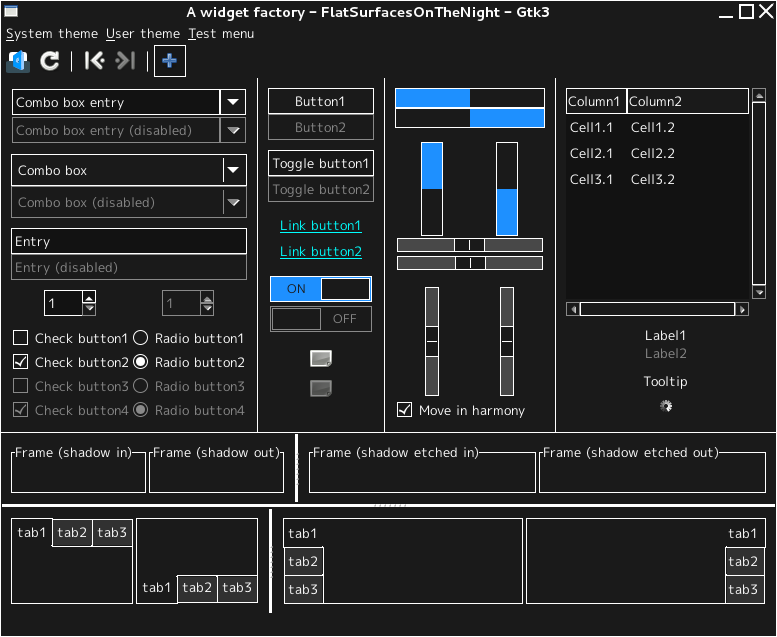Click the window menu icon in title bar
The height and width of the screenshot is (637, 777).
(x=11, y=11)
